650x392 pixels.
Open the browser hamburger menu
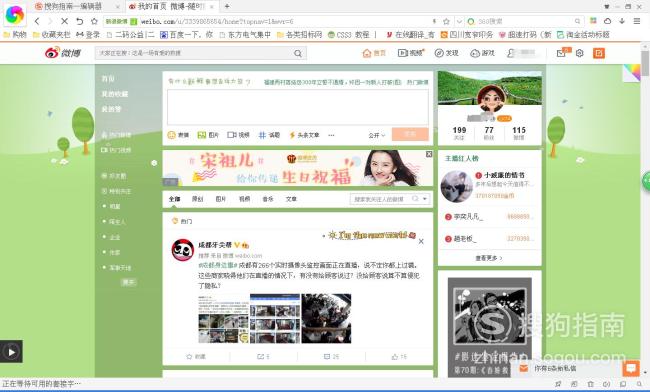[x=637, y=21]
